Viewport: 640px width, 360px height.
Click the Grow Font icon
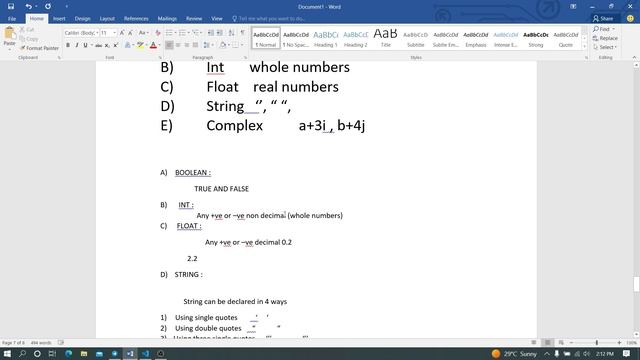122,33
